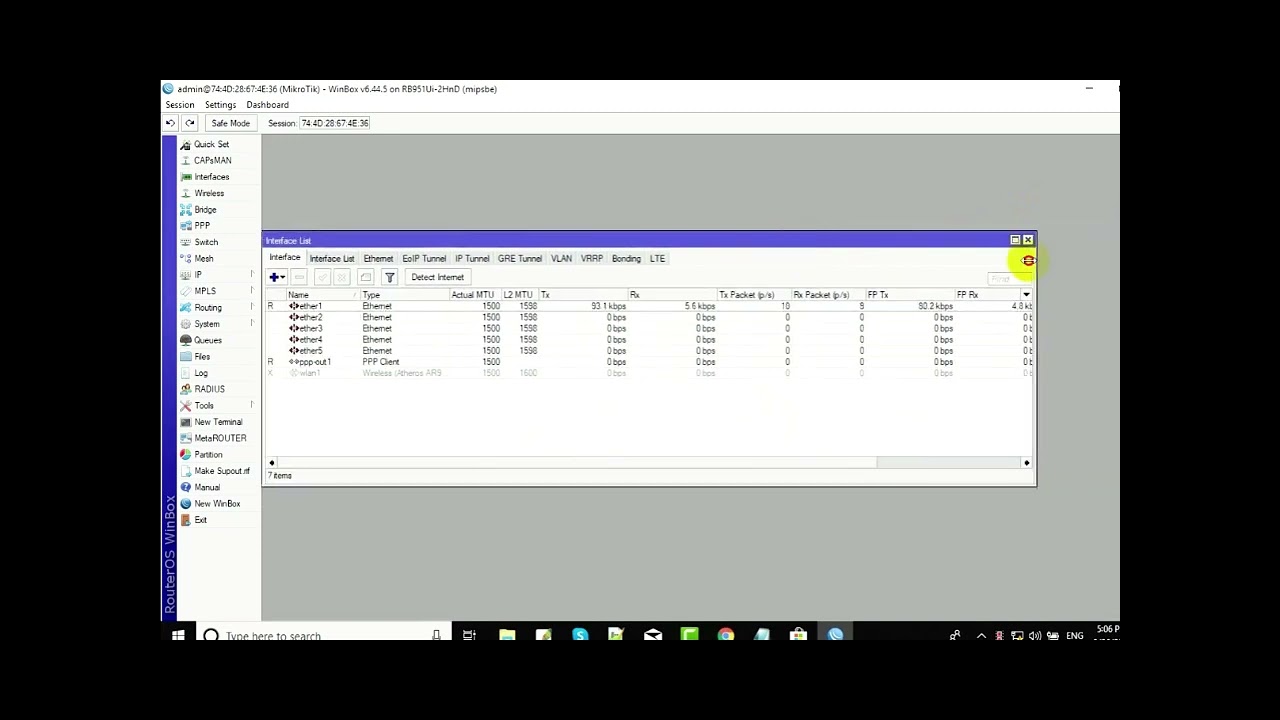
Task: Select the ether5 interface row
Action: 649,351
